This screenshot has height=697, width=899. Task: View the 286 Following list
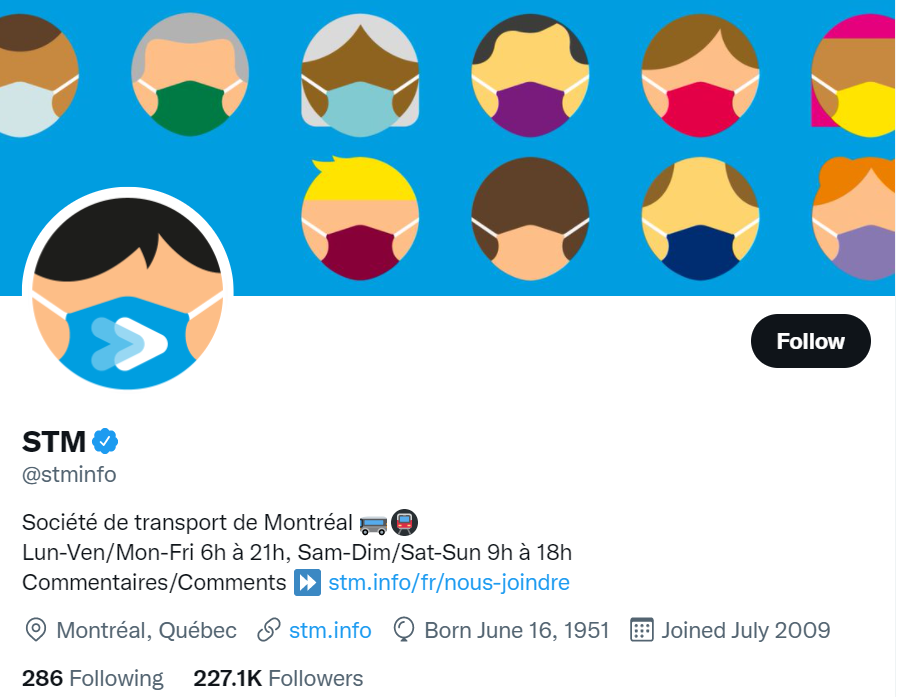pos(92,678)
